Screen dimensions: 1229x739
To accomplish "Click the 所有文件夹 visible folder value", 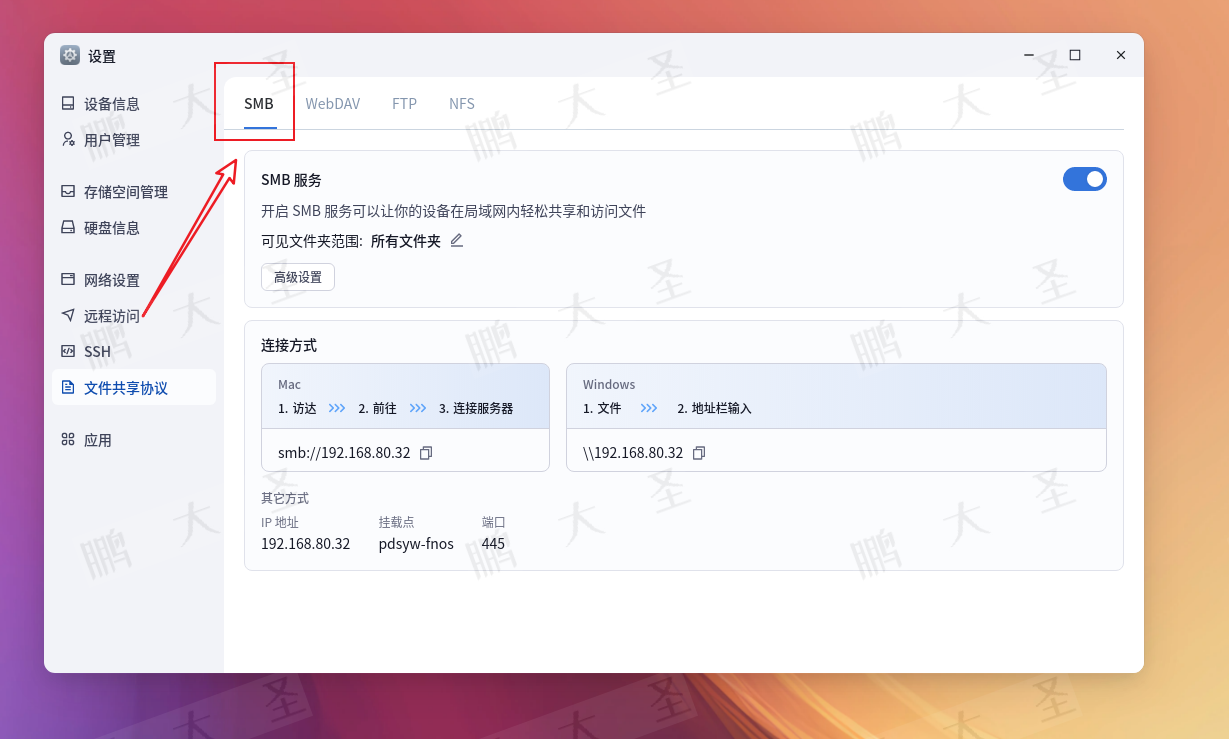I will coord(406,241).
